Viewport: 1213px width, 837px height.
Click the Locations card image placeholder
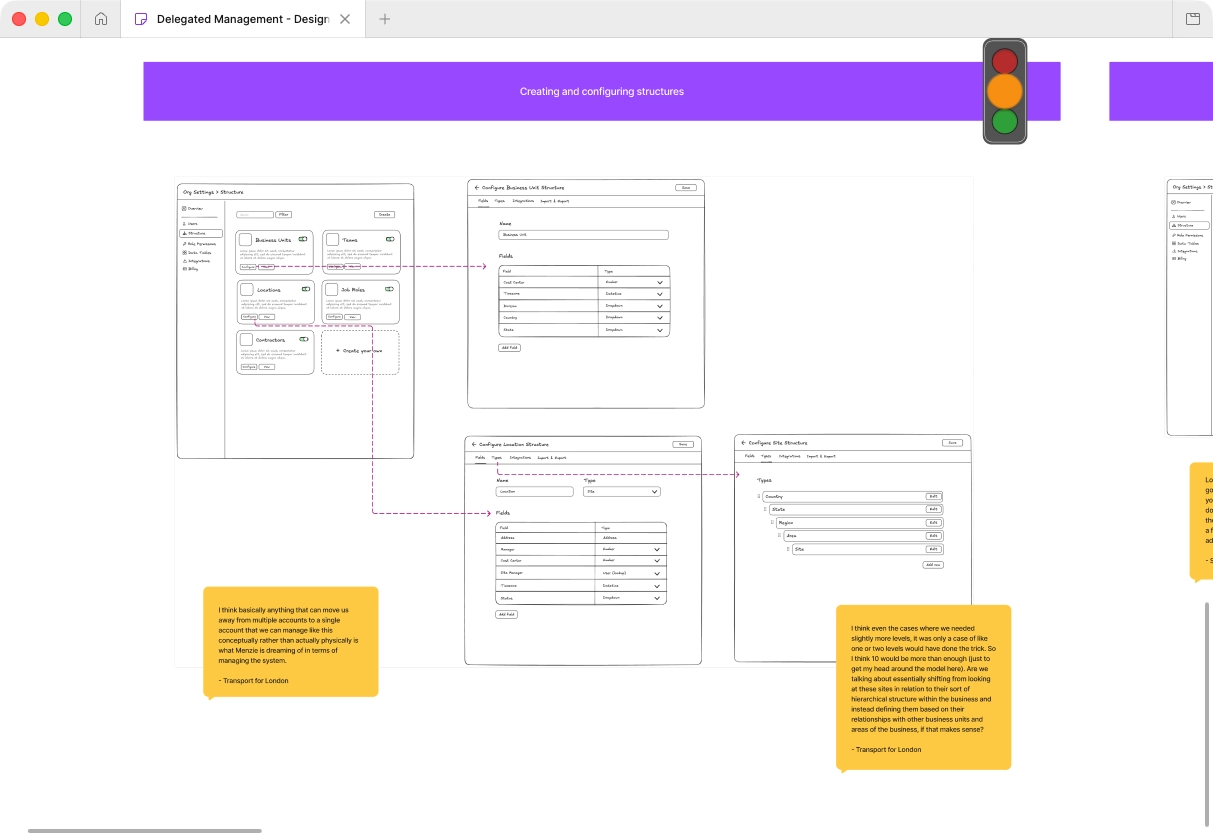(246, 290)
